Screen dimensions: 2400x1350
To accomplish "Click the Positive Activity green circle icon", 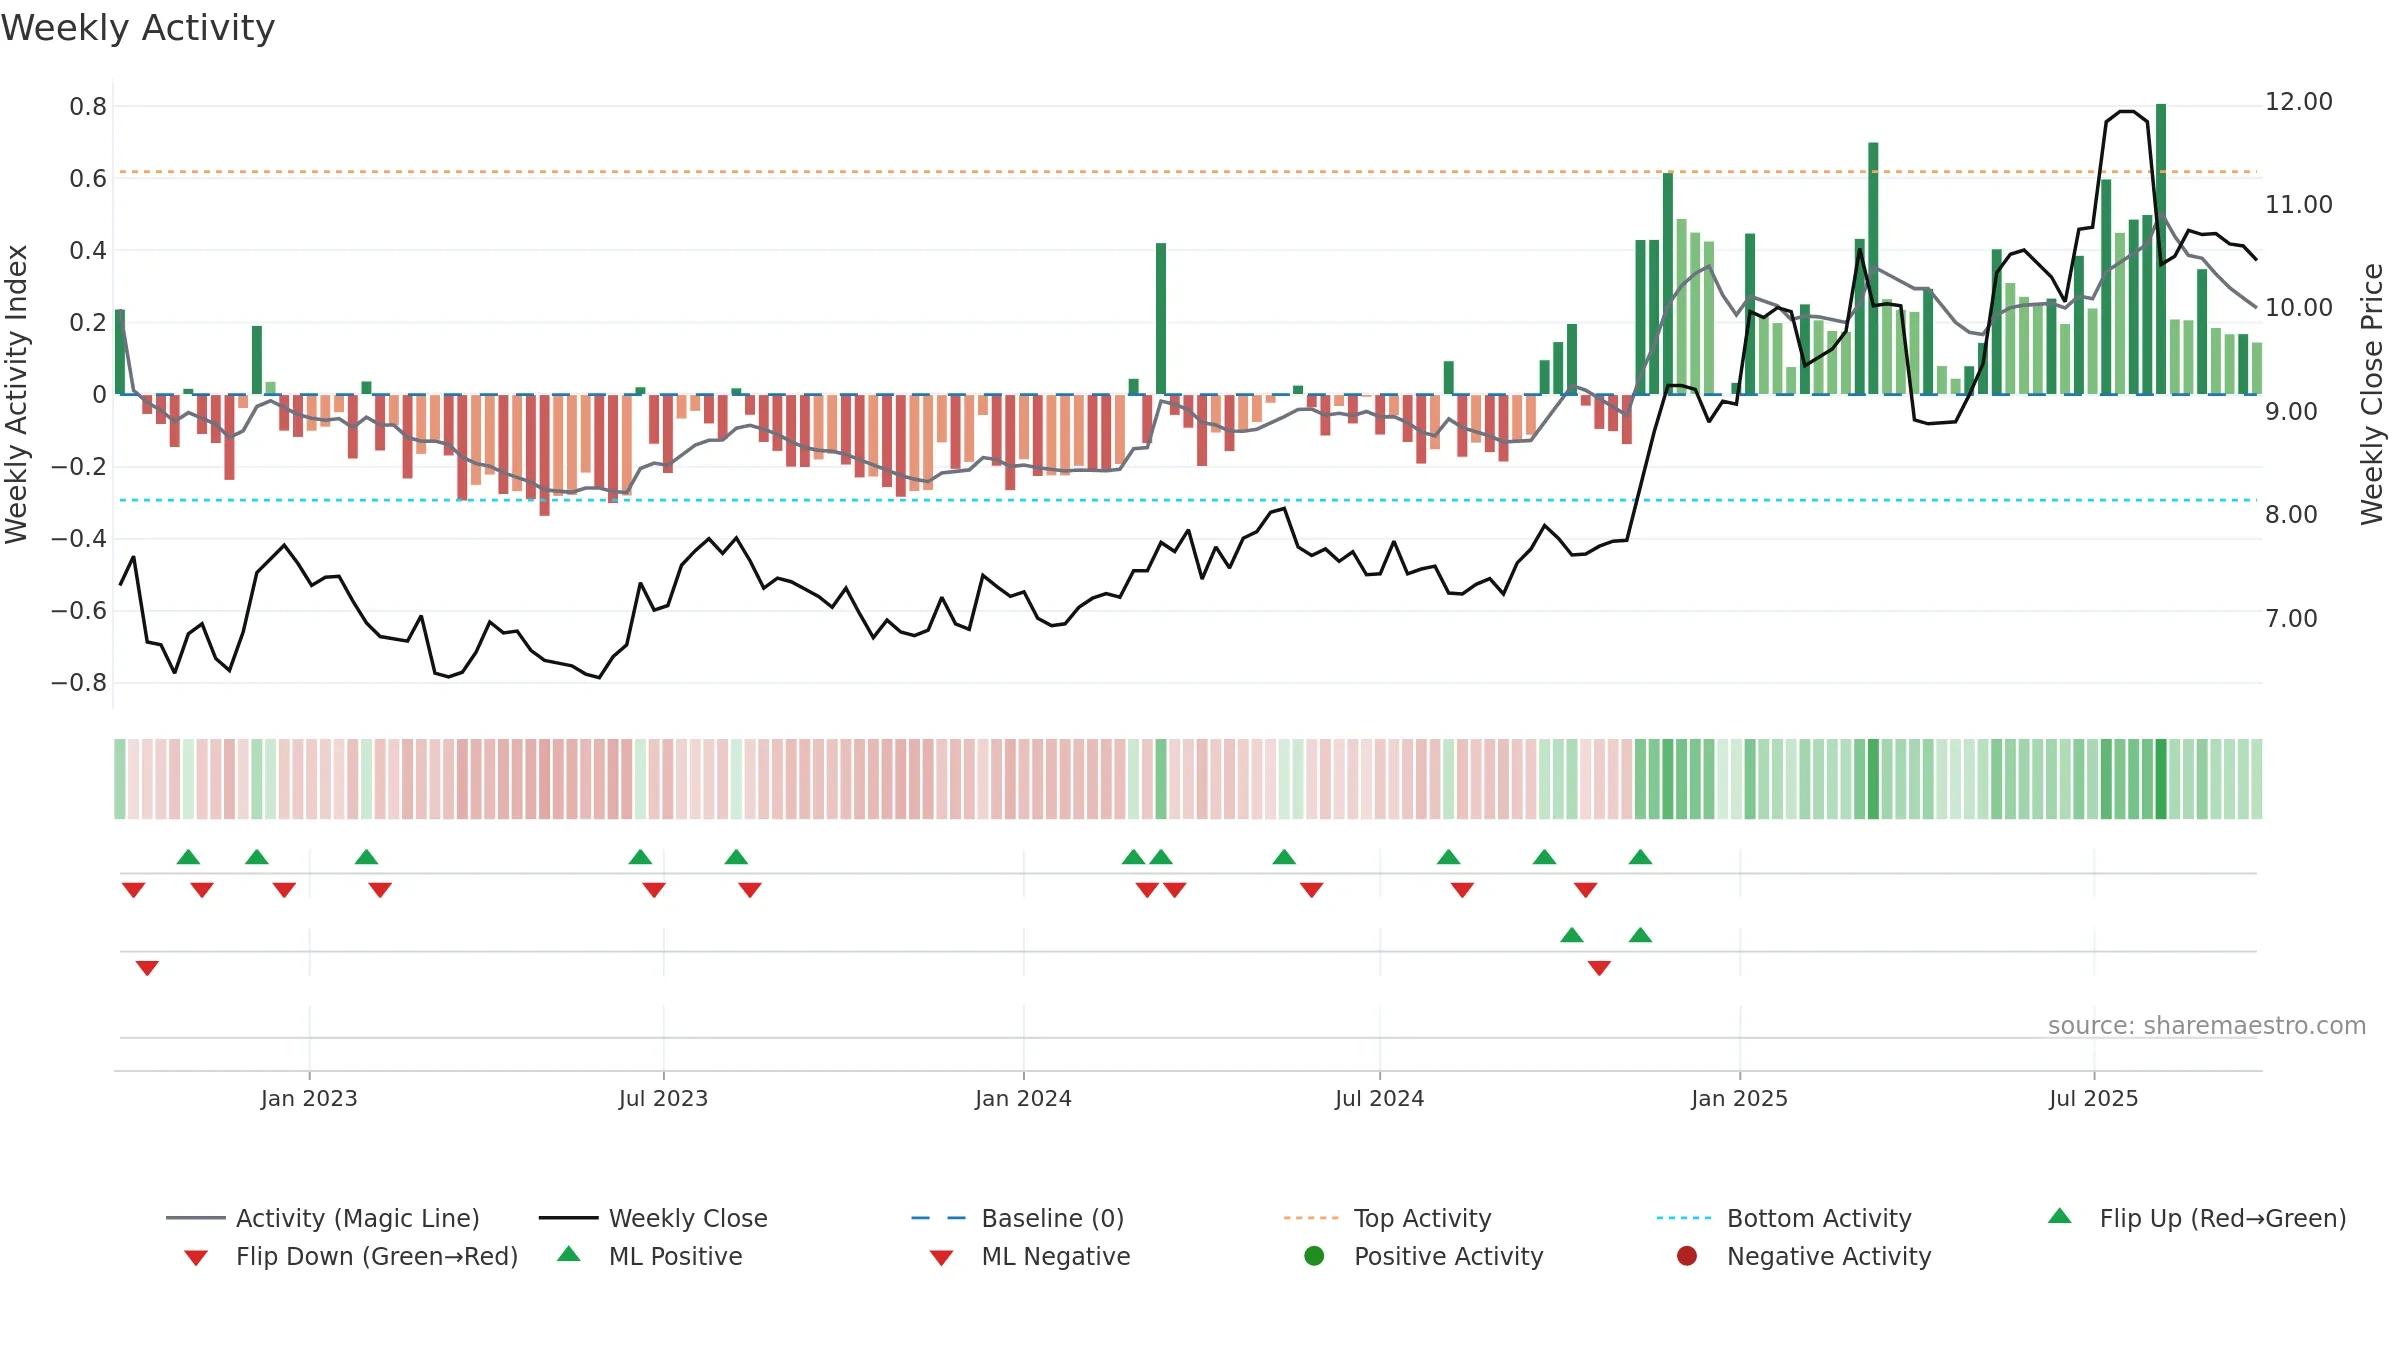I will coord(1315,1255).
